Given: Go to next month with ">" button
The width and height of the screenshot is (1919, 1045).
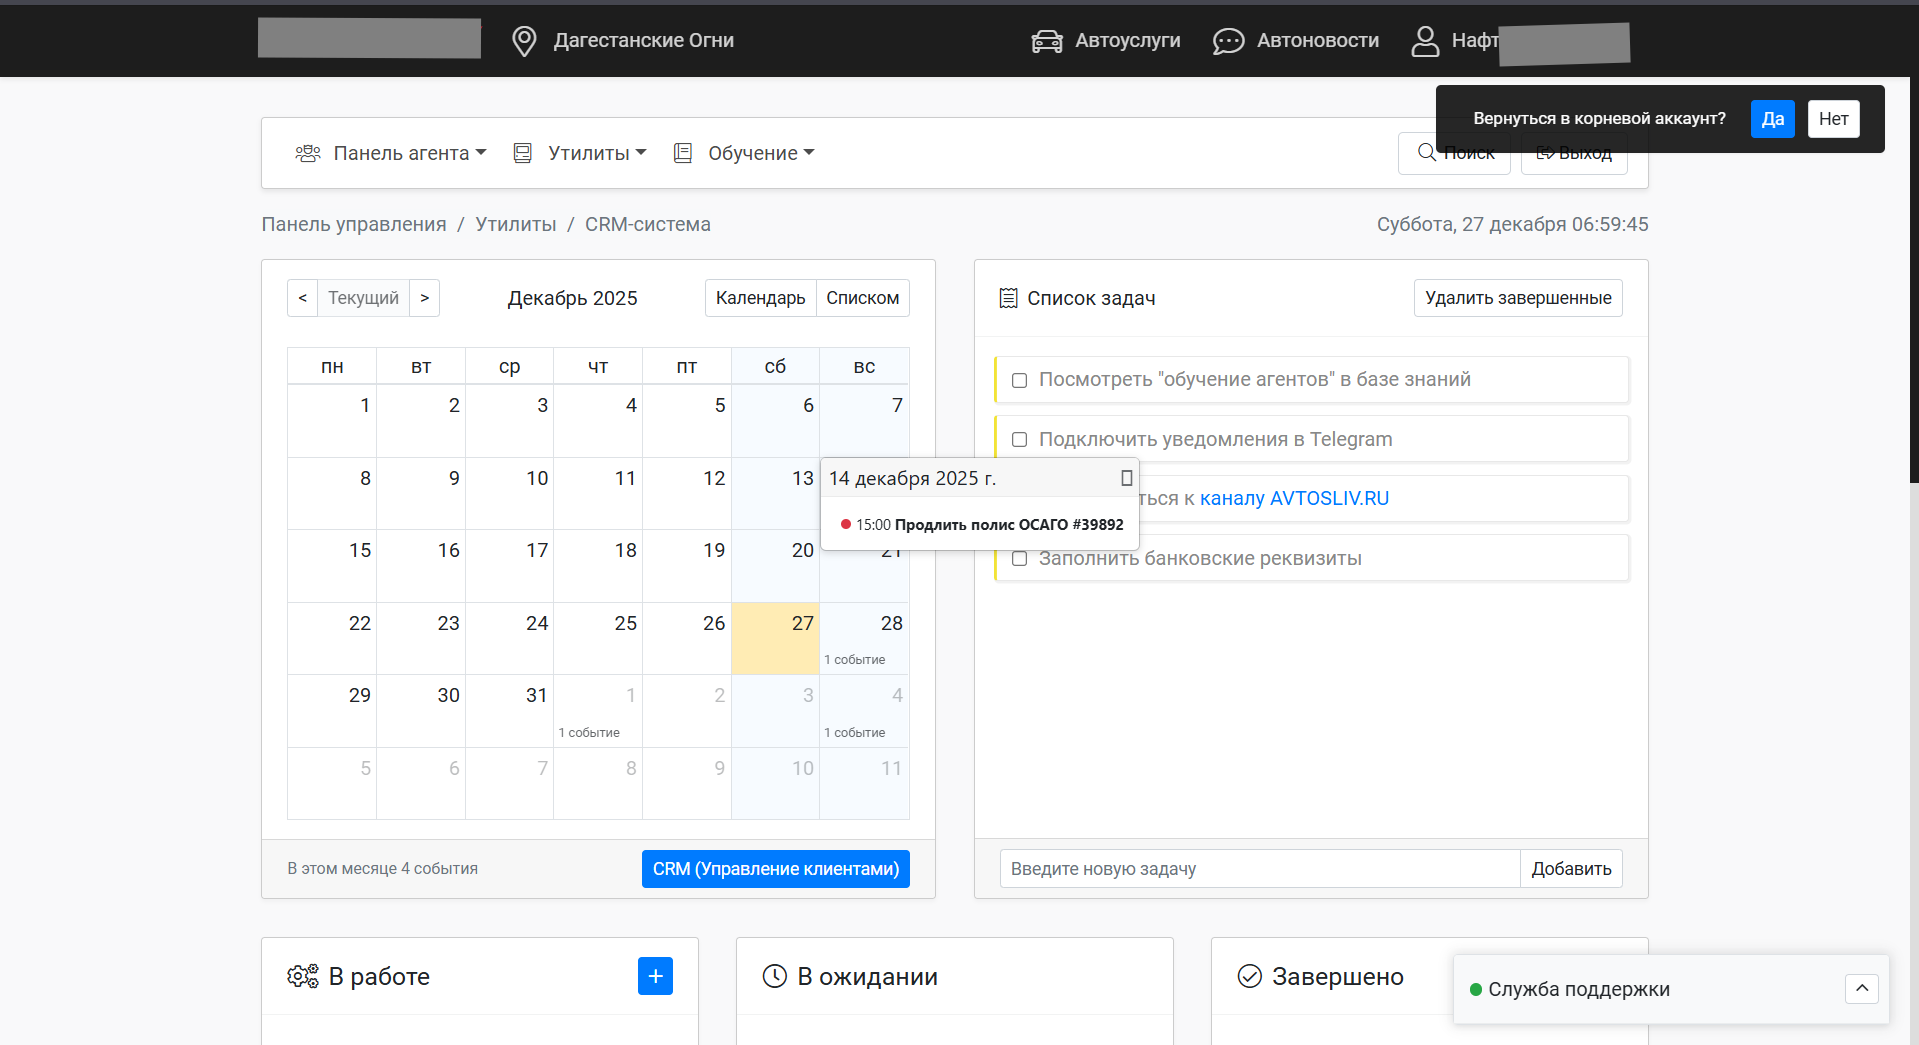Looking at the screenshot, I should point(425,298).
